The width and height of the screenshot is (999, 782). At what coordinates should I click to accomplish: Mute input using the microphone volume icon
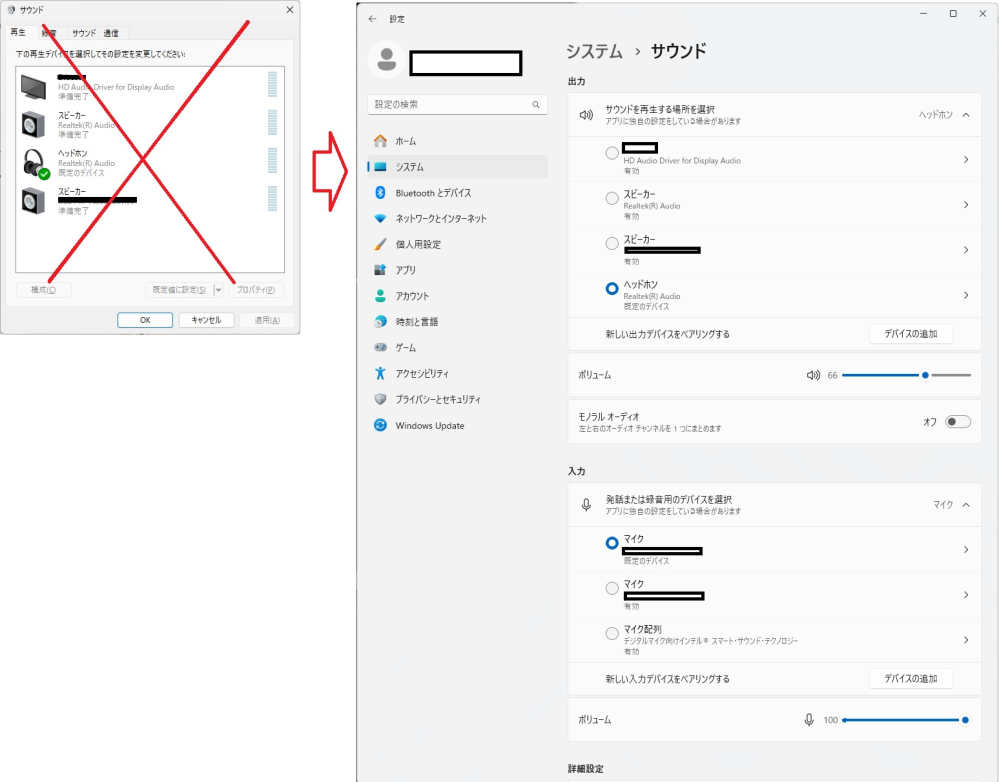coord(809,720)
